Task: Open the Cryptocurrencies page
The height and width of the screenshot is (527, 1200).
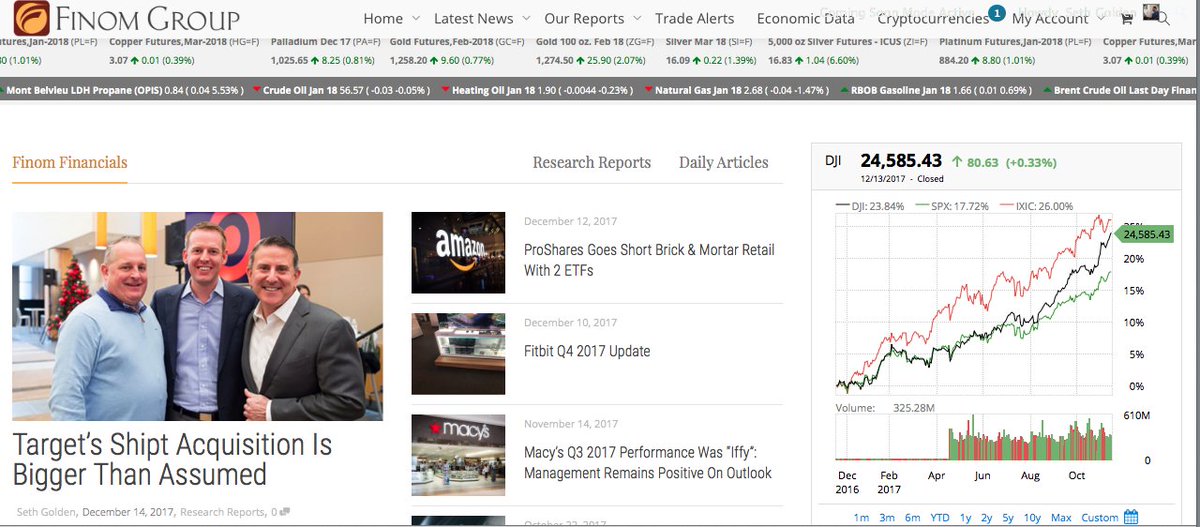Action: (x=934, y=19)
